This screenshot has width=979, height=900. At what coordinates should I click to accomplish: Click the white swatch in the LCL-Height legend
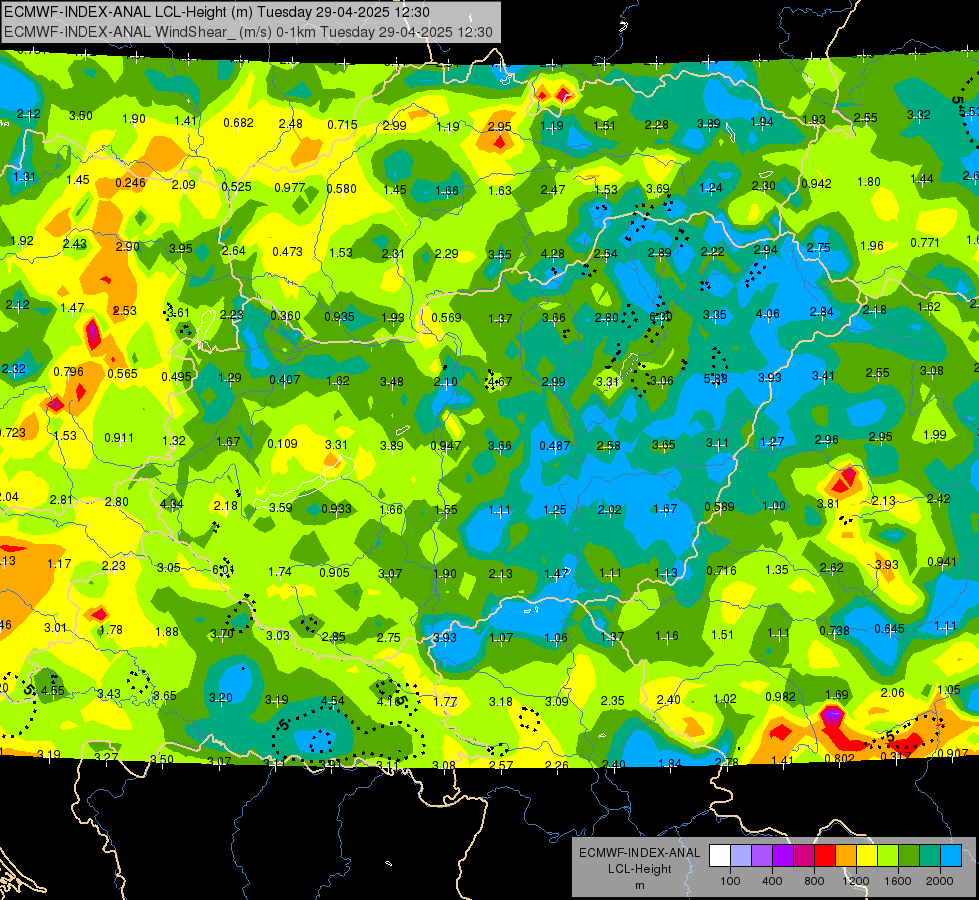pyautogui.click(x=720, y=855)
